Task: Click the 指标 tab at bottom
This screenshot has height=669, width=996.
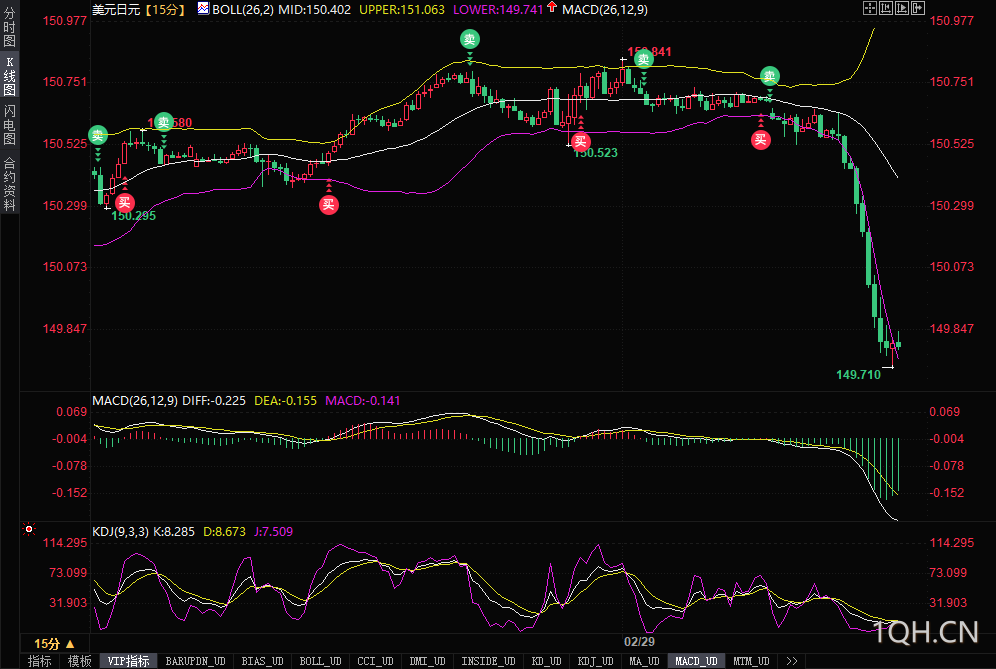Action: click(39, 661)
